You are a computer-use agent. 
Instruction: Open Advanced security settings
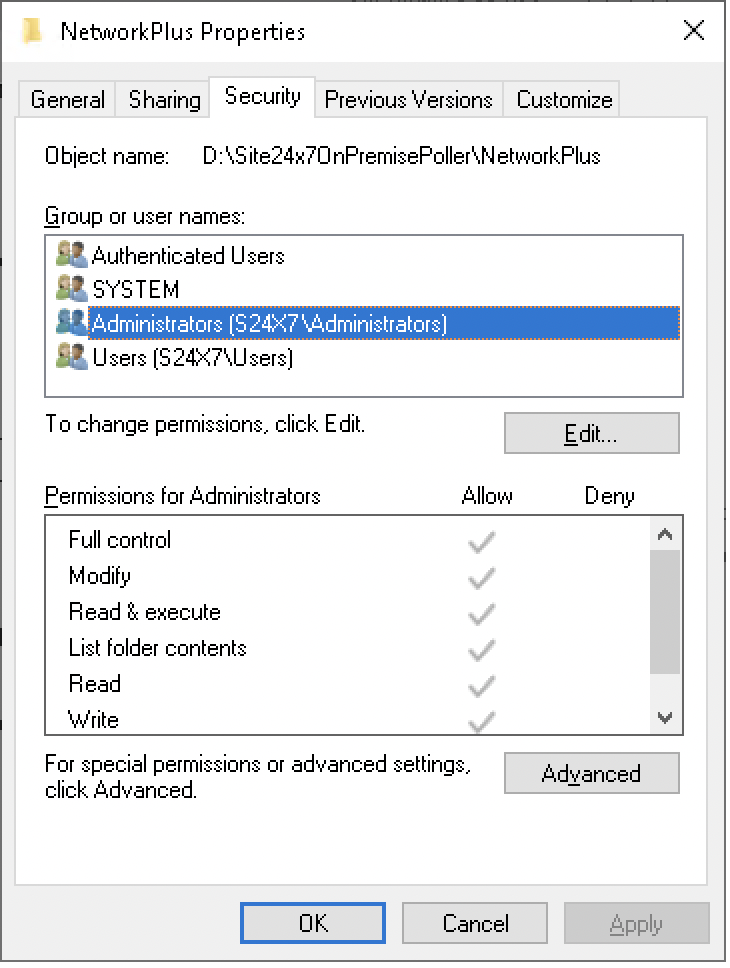591,774
